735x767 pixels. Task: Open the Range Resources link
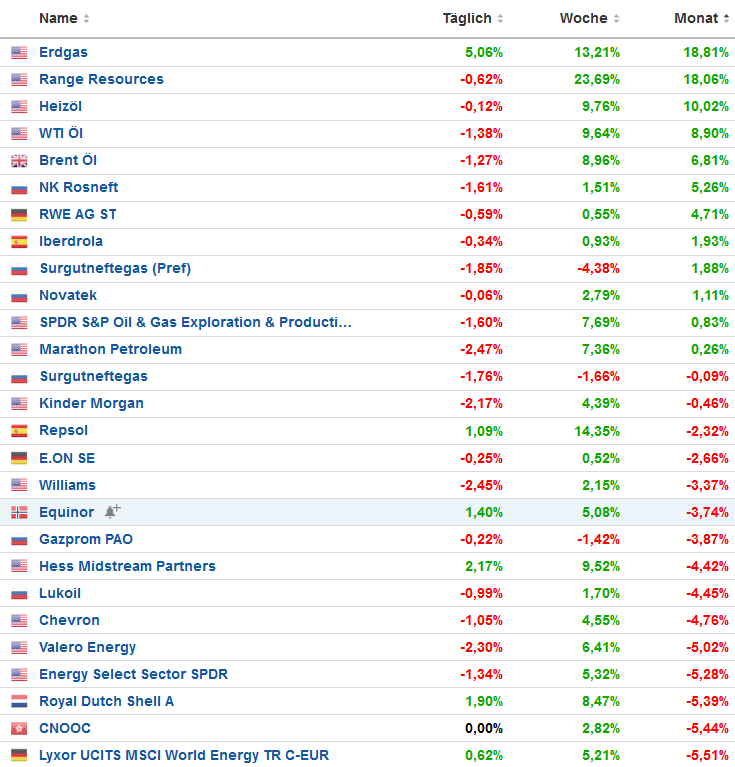(x=101, y=79)
